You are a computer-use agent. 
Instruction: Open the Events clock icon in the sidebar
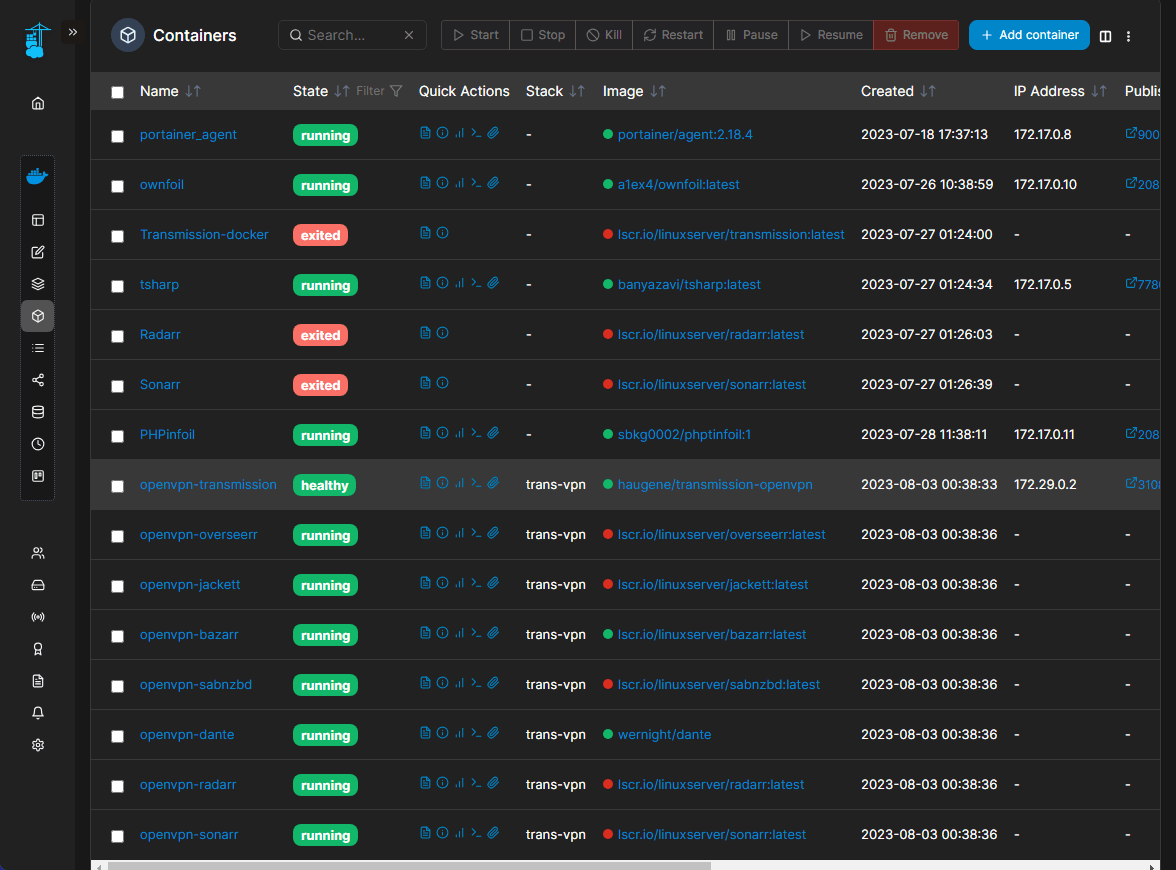pos(38,444)
